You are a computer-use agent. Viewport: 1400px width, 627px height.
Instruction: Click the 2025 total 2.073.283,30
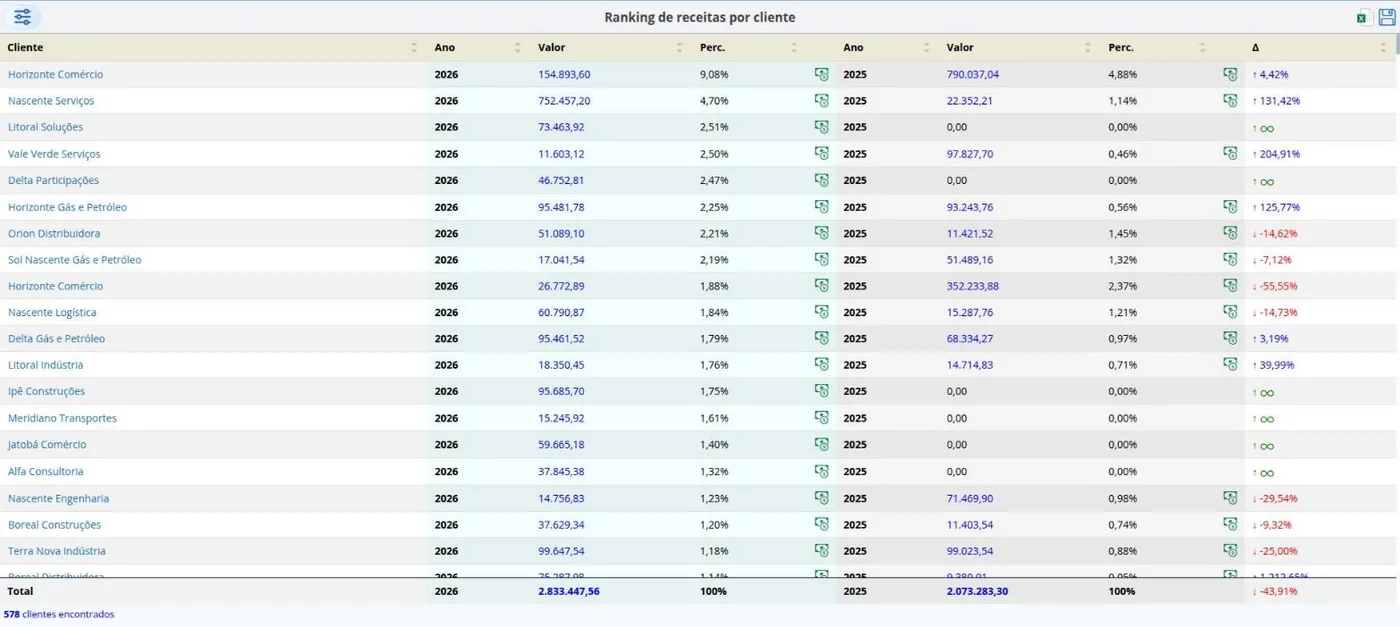(x=978, y=591)
